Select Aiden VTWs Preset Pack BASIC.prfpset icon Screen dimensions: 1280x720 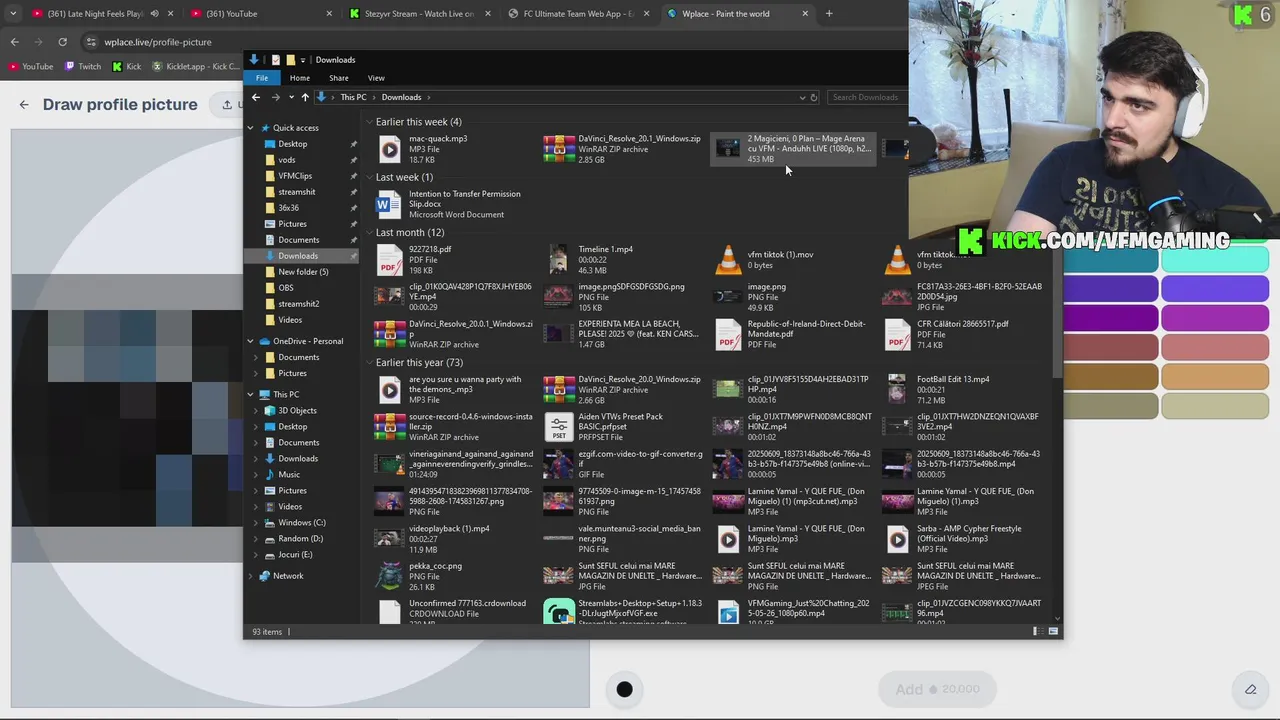click(x=559, y=427)
